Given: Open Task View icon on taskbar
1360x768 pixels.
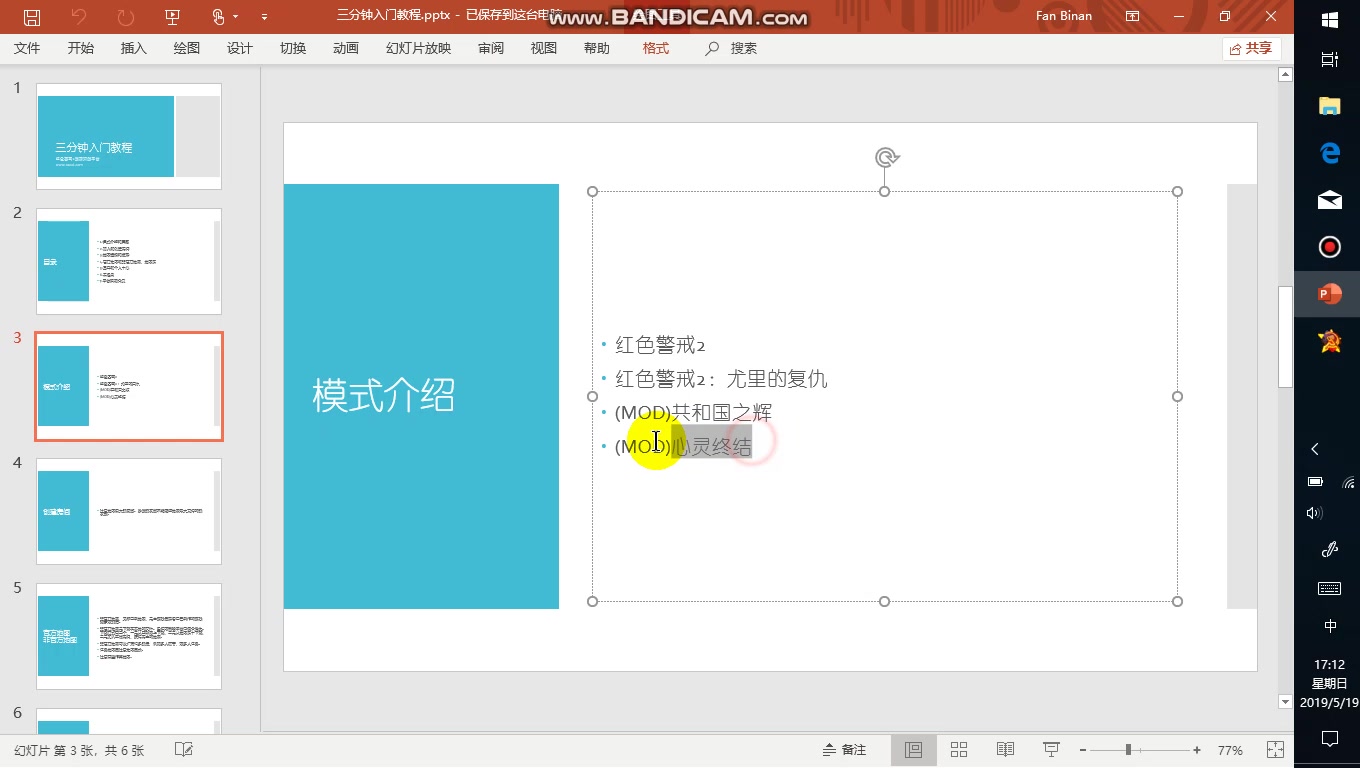Looking at the screenshot, I should (x=1329, y=60).
